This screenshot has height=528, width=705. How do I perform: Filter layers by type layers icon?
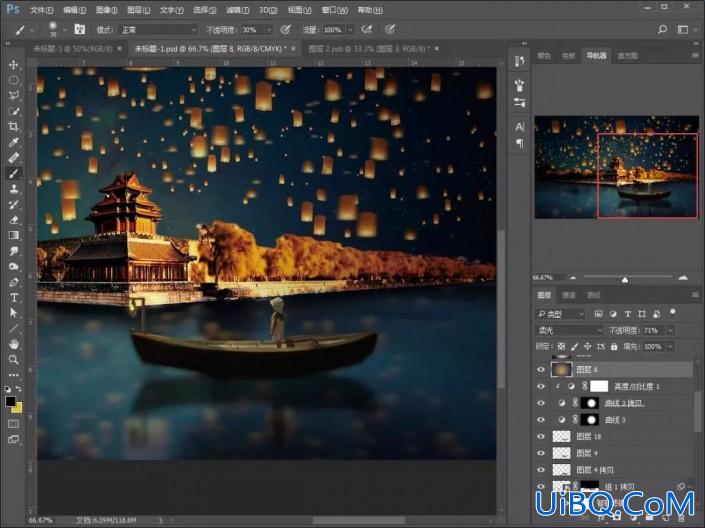628,314
